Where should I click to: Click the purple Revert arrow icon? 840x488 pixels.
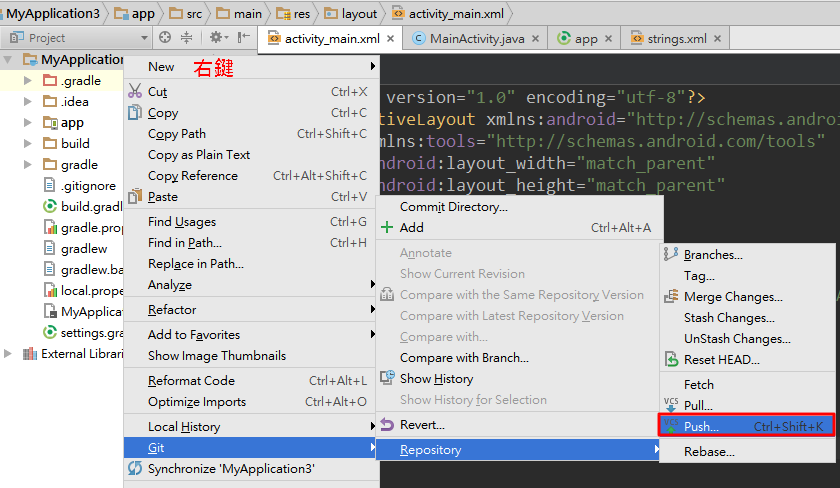click(x=387, y=424)
